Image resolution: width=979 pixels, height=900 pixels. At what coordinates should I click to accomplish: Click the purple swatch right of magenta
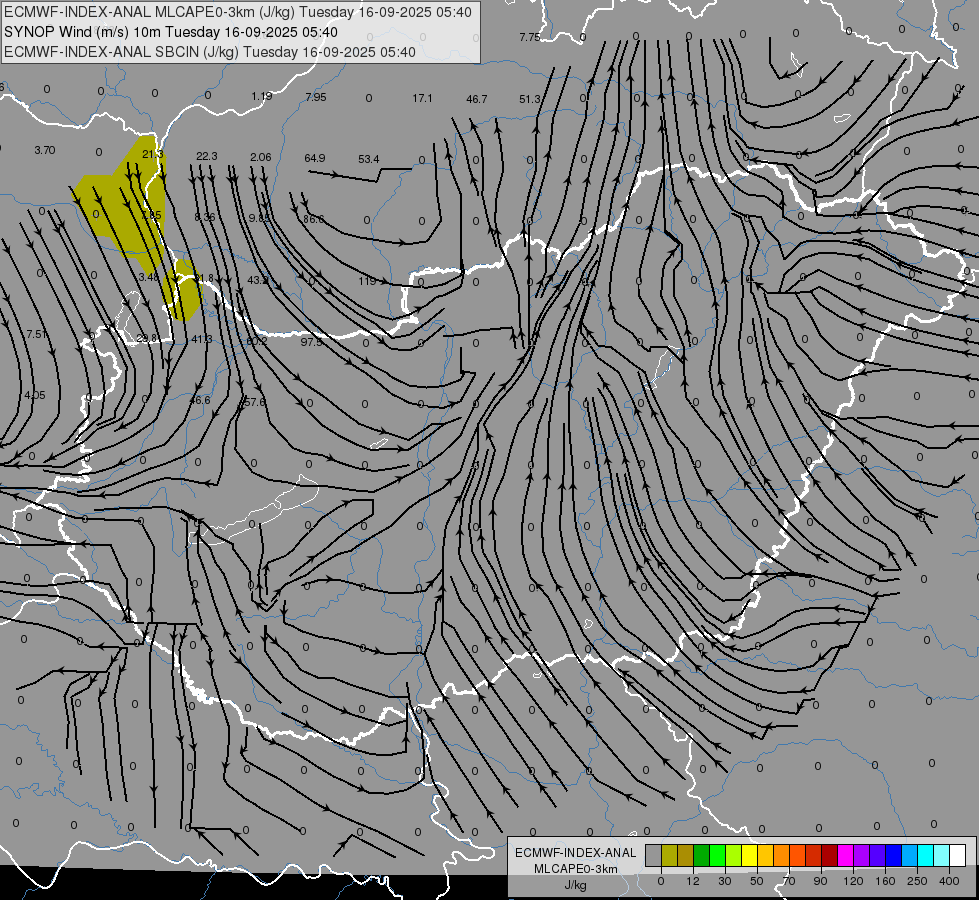(x=862, y=855)
